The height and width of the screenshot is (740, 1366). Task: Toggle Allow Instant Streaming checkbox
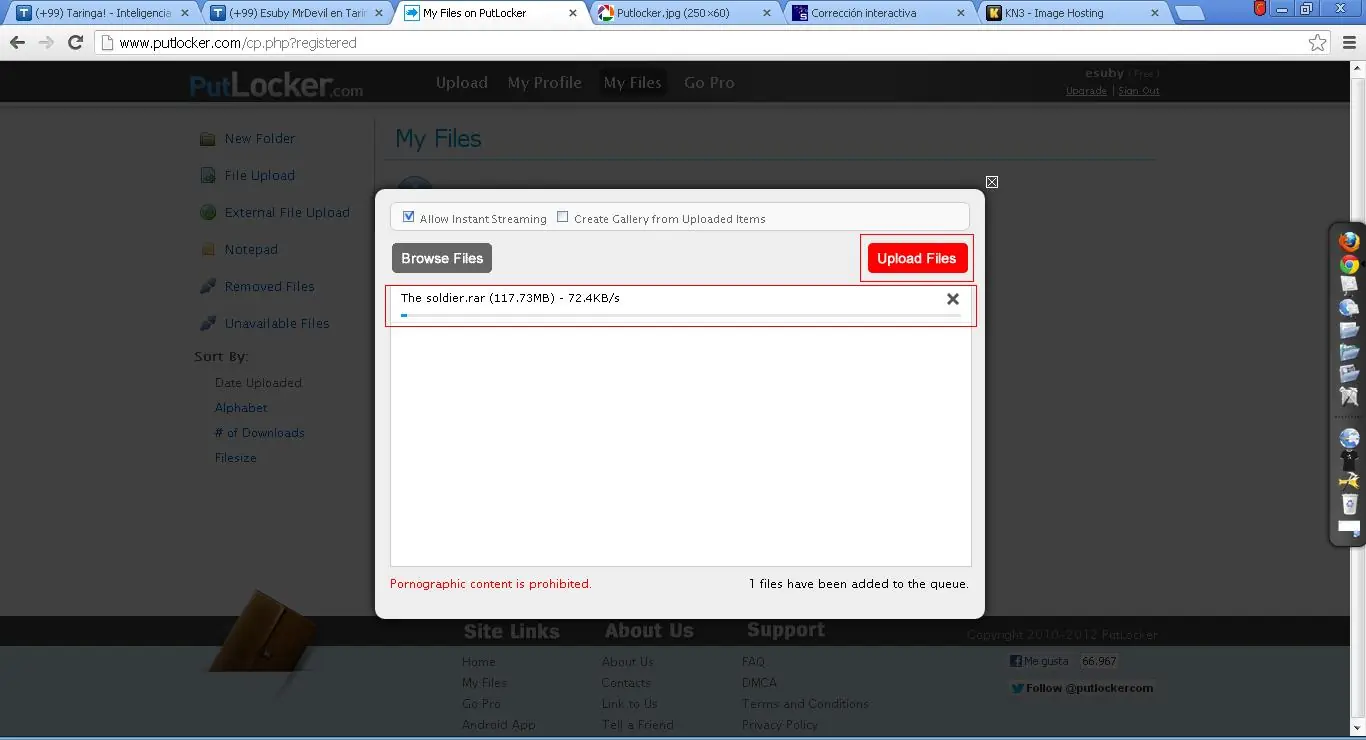(x=408, y=217)
